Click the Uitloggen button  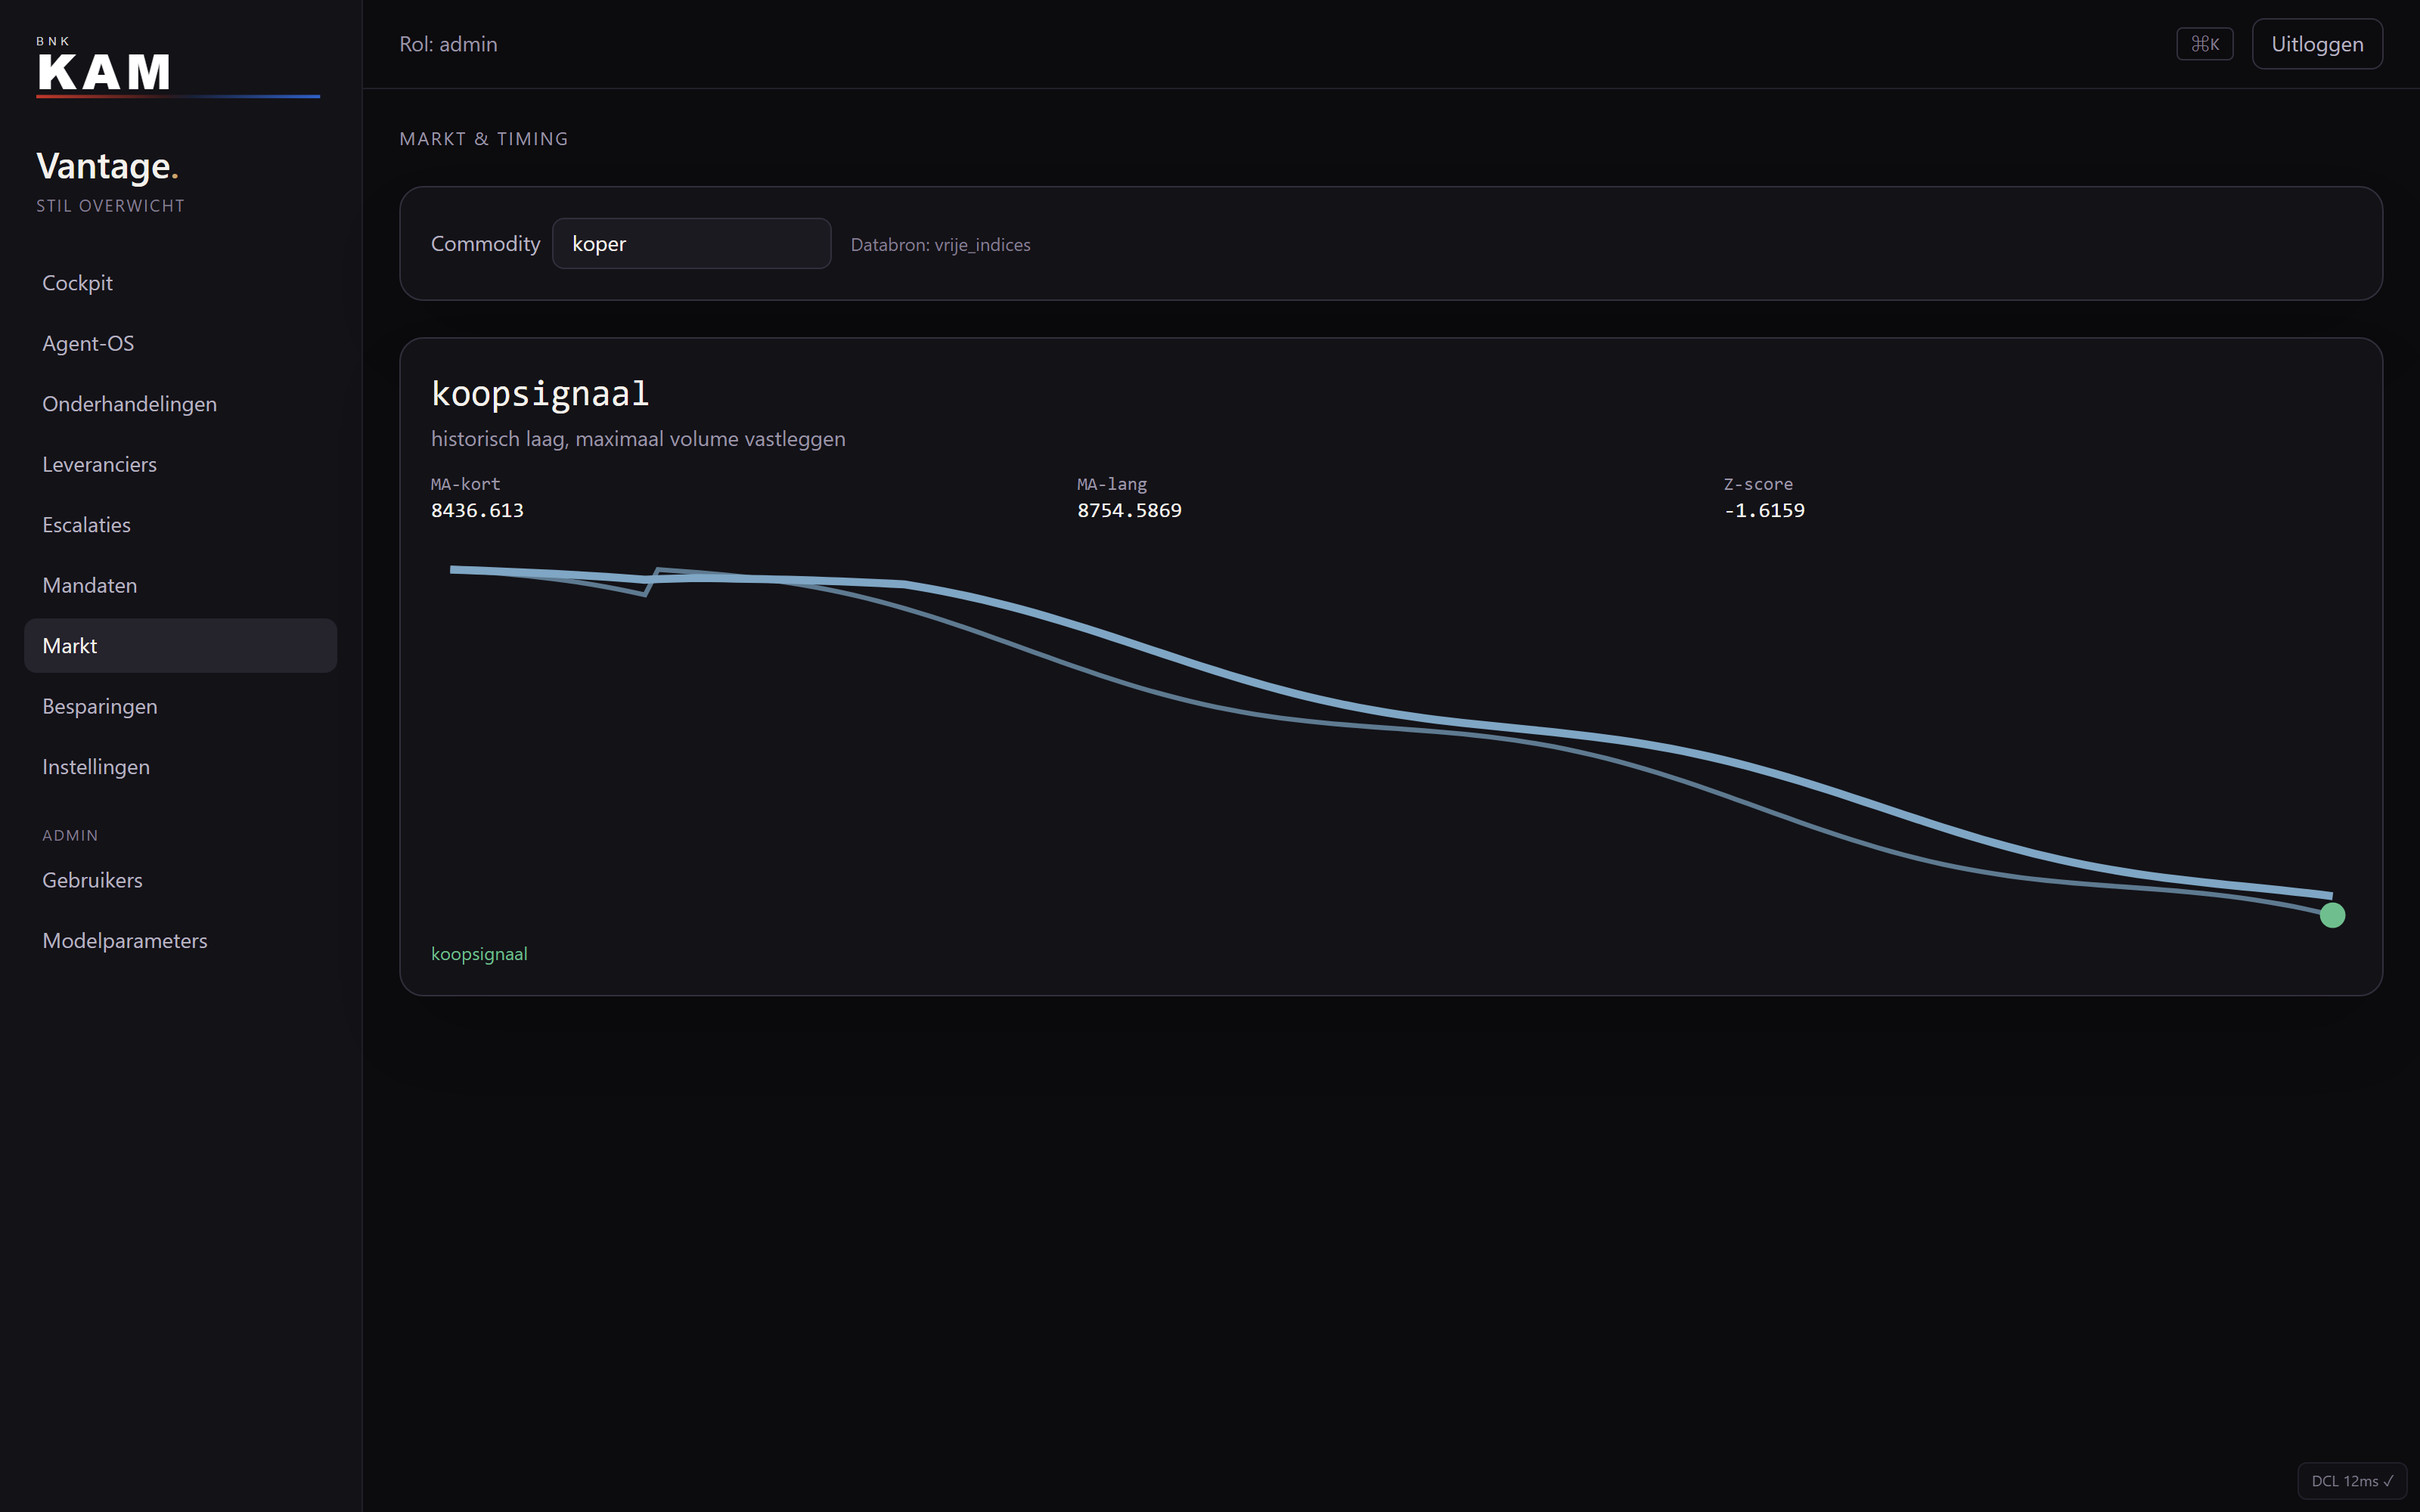2317,44
